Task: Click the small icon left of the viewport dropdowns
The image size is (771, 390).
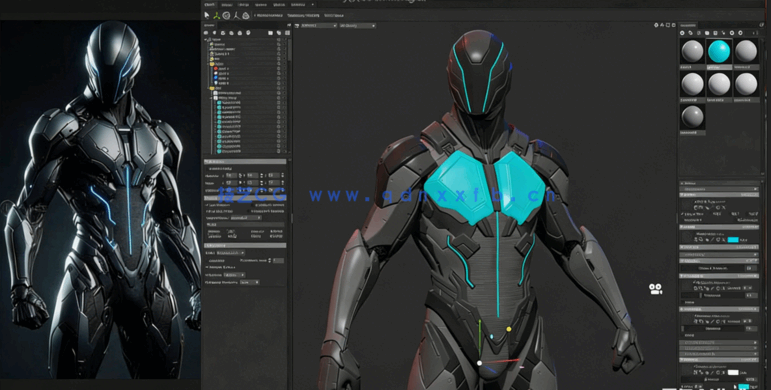Action: coord(297,25)
